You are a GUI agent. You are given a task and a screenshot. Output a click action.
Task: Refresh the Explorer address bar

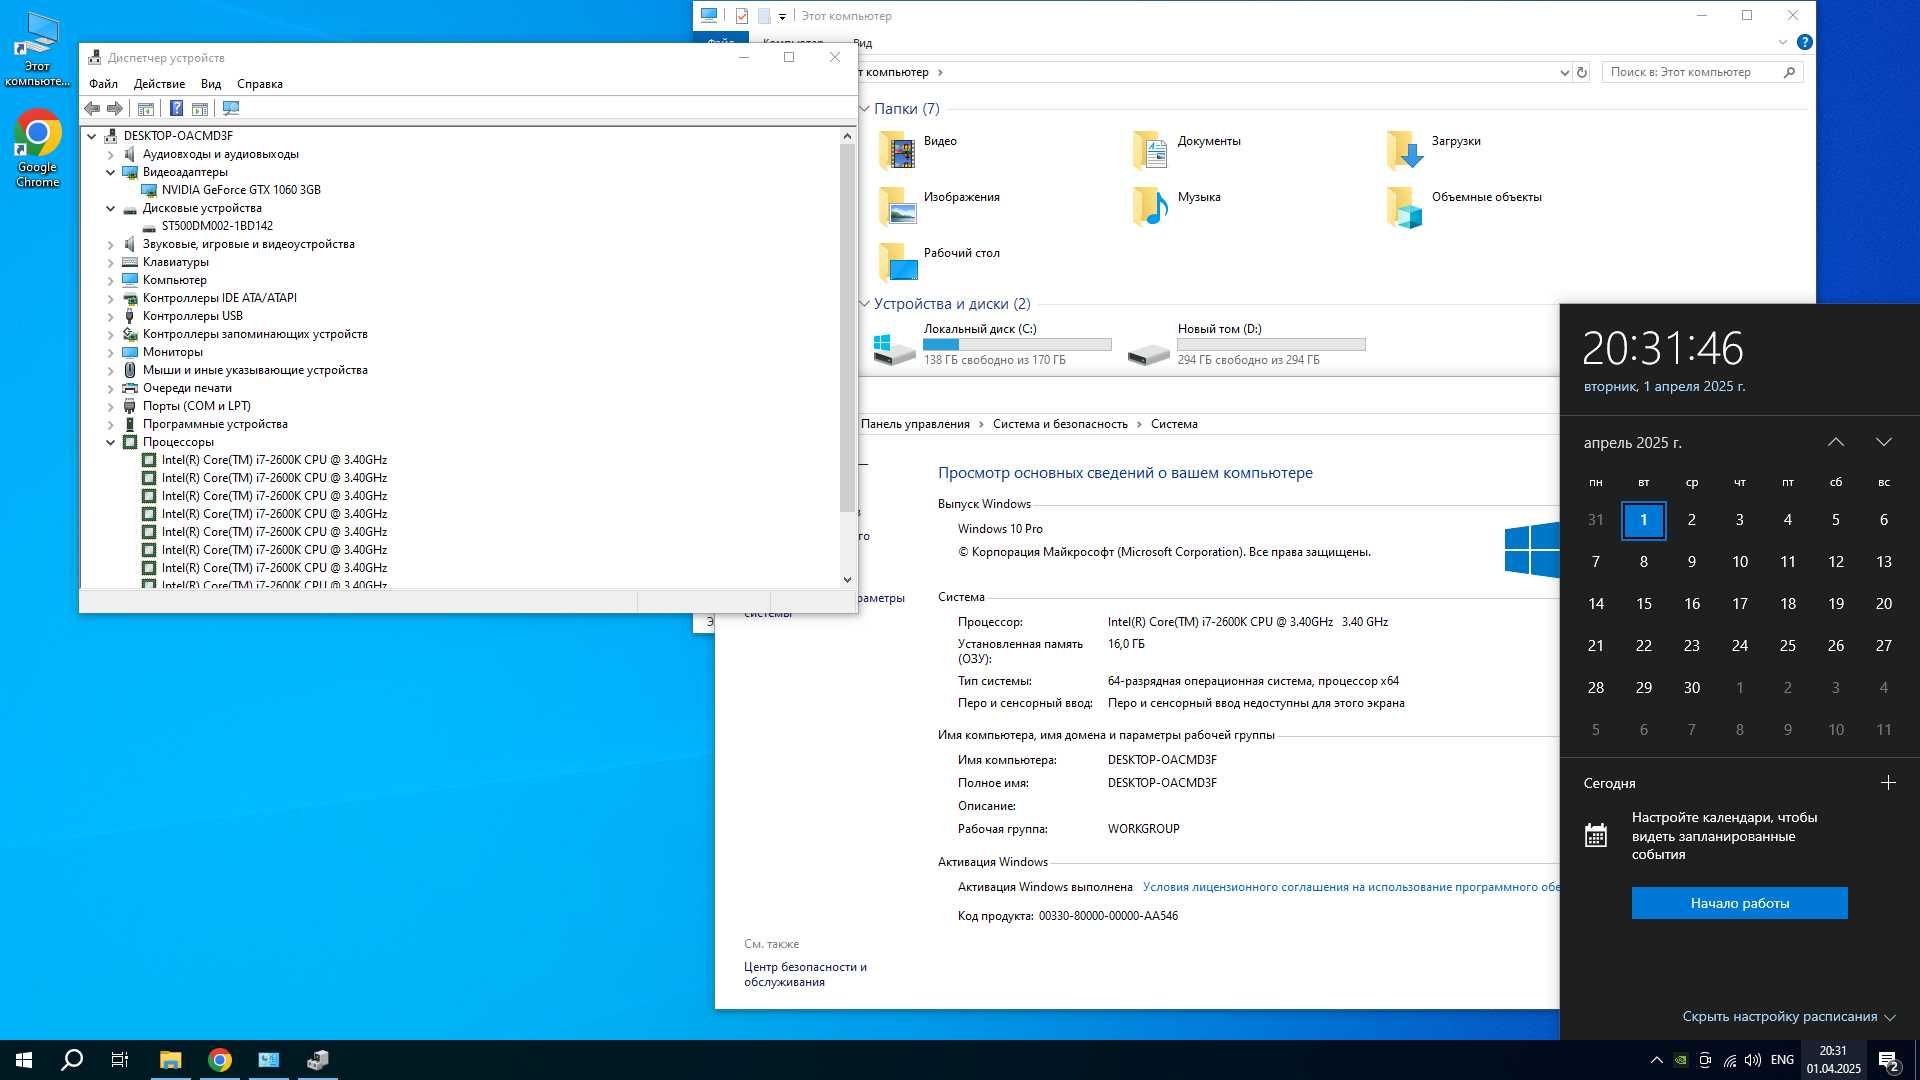[x=1582, y=72]
